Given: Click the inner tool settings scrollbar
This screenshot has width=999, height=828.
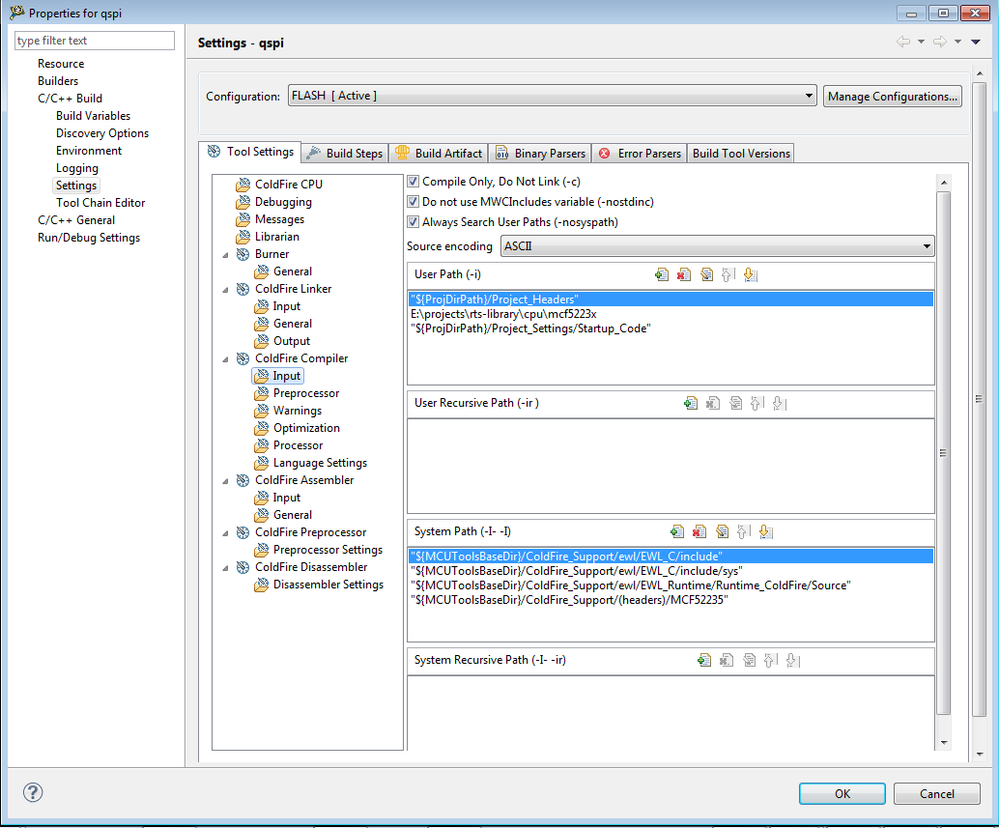Looking at the screenshot, I should coord(944,453).
